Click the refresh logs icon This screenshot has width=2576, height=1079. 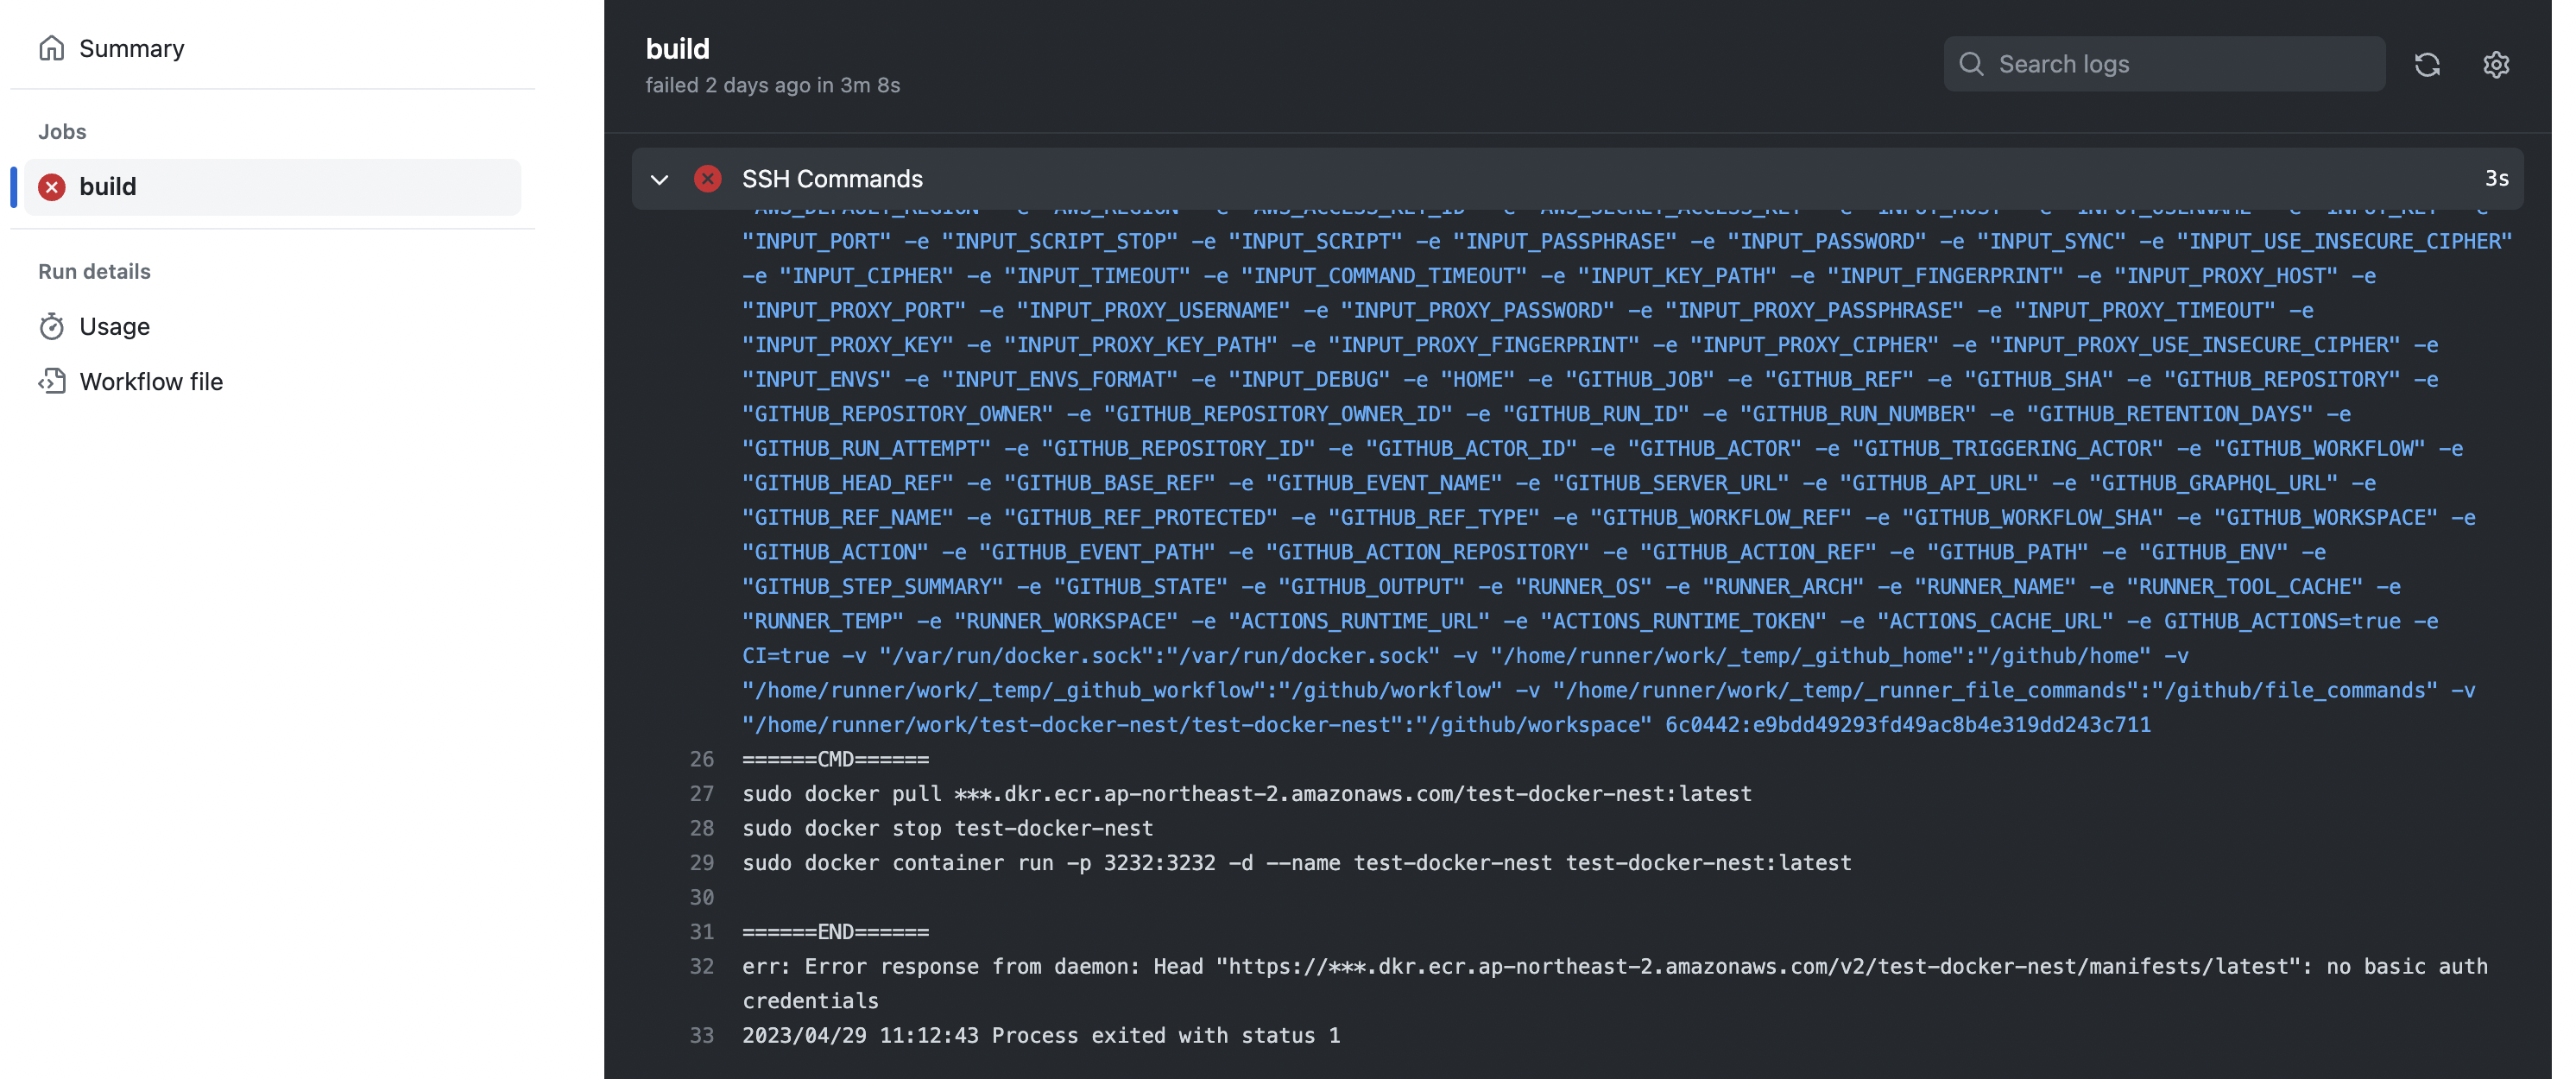[2427, 64]
